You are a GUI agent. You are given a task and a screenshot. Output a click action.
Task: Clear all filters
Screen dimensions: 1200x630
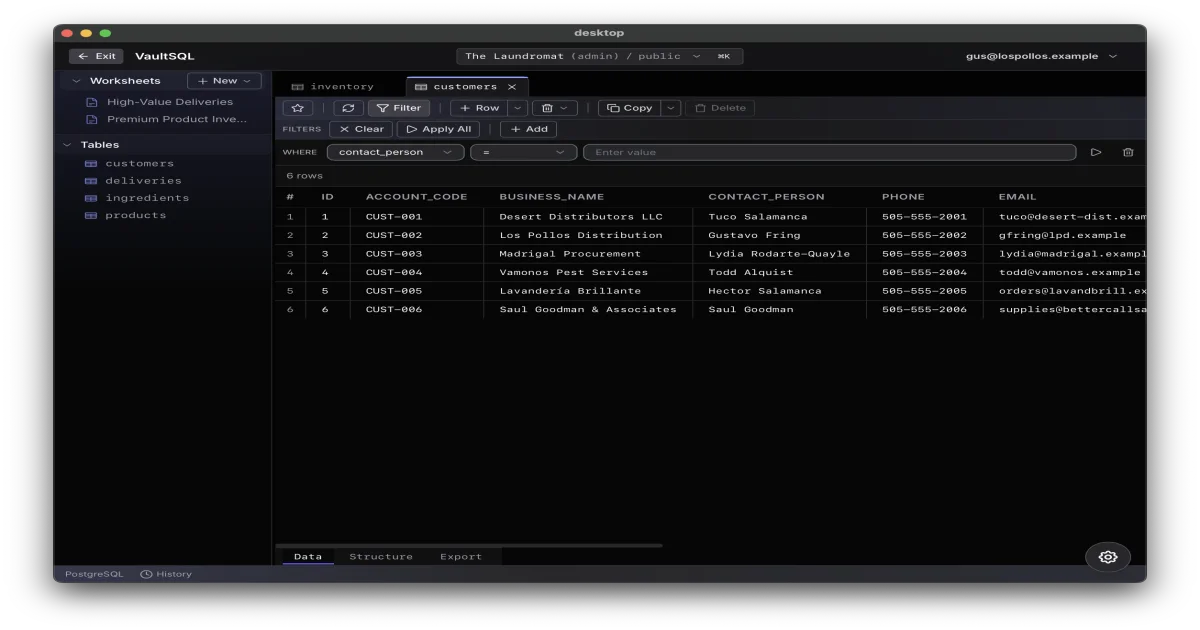click(x=362, y=129)
